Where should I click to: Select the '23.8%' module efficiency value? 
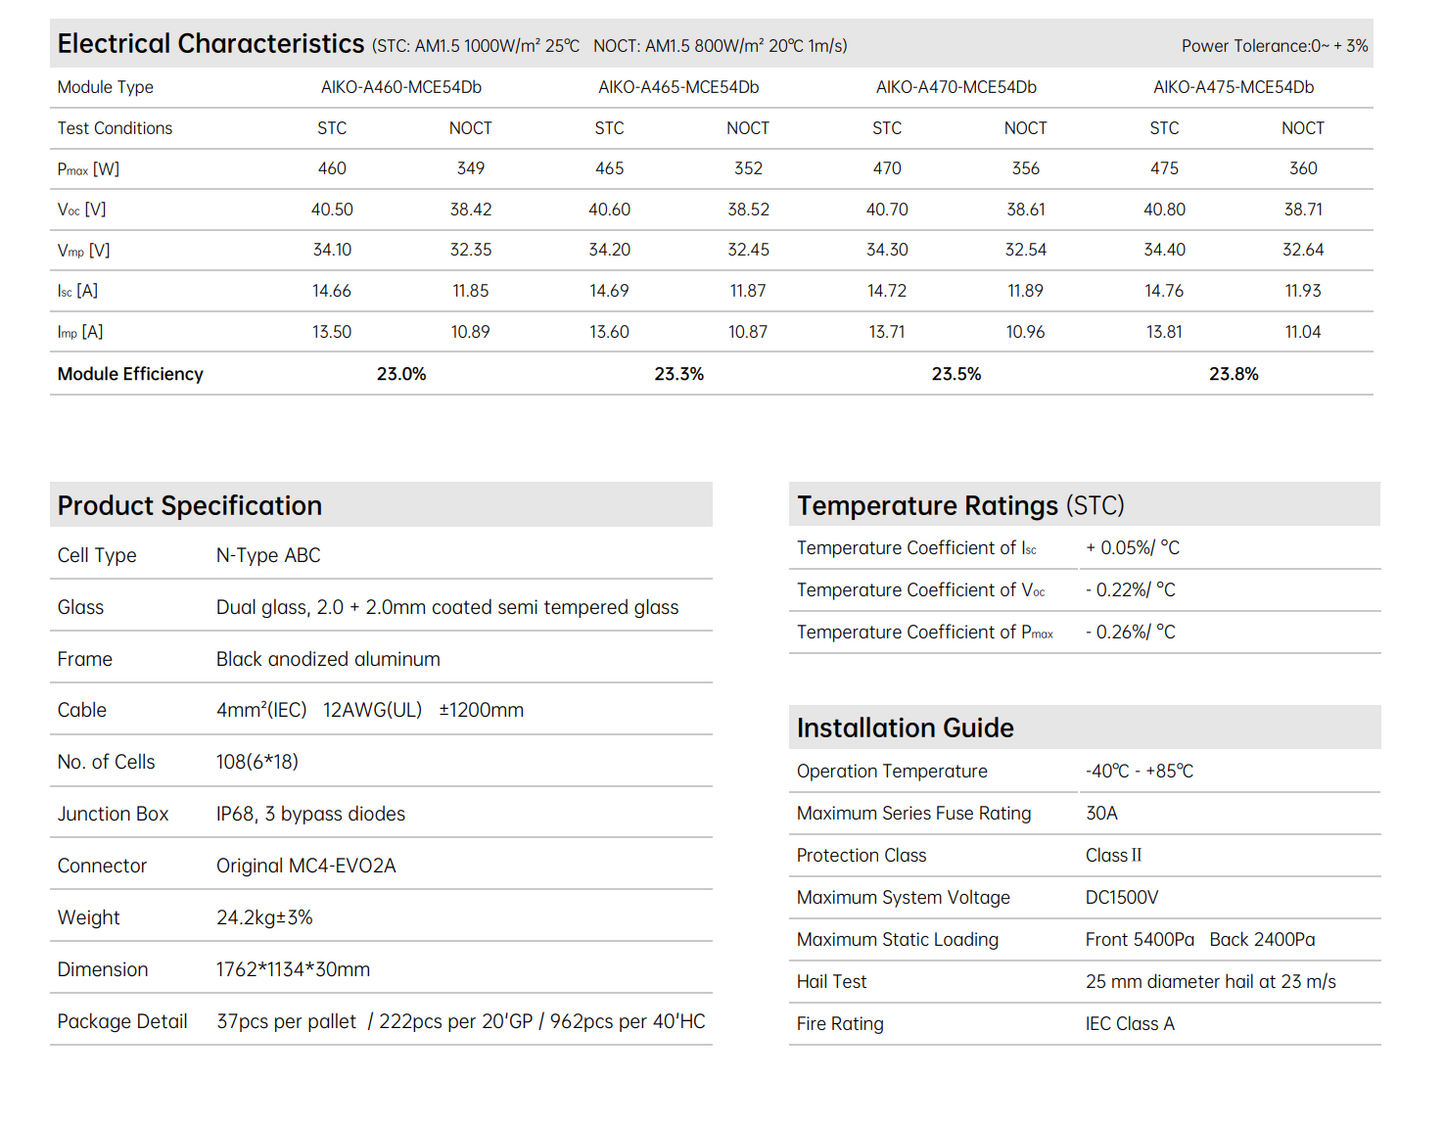[1233, 374]
